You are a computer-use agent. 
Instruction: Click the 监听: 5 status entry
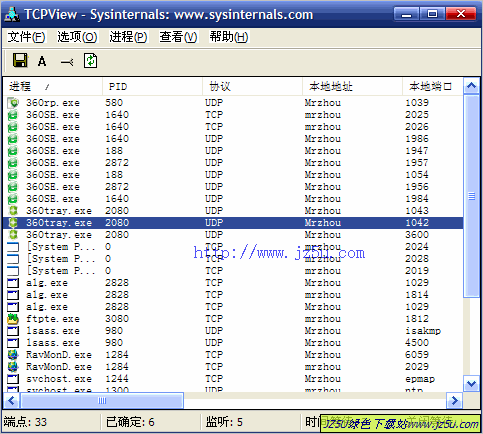(x=224, y=422)
